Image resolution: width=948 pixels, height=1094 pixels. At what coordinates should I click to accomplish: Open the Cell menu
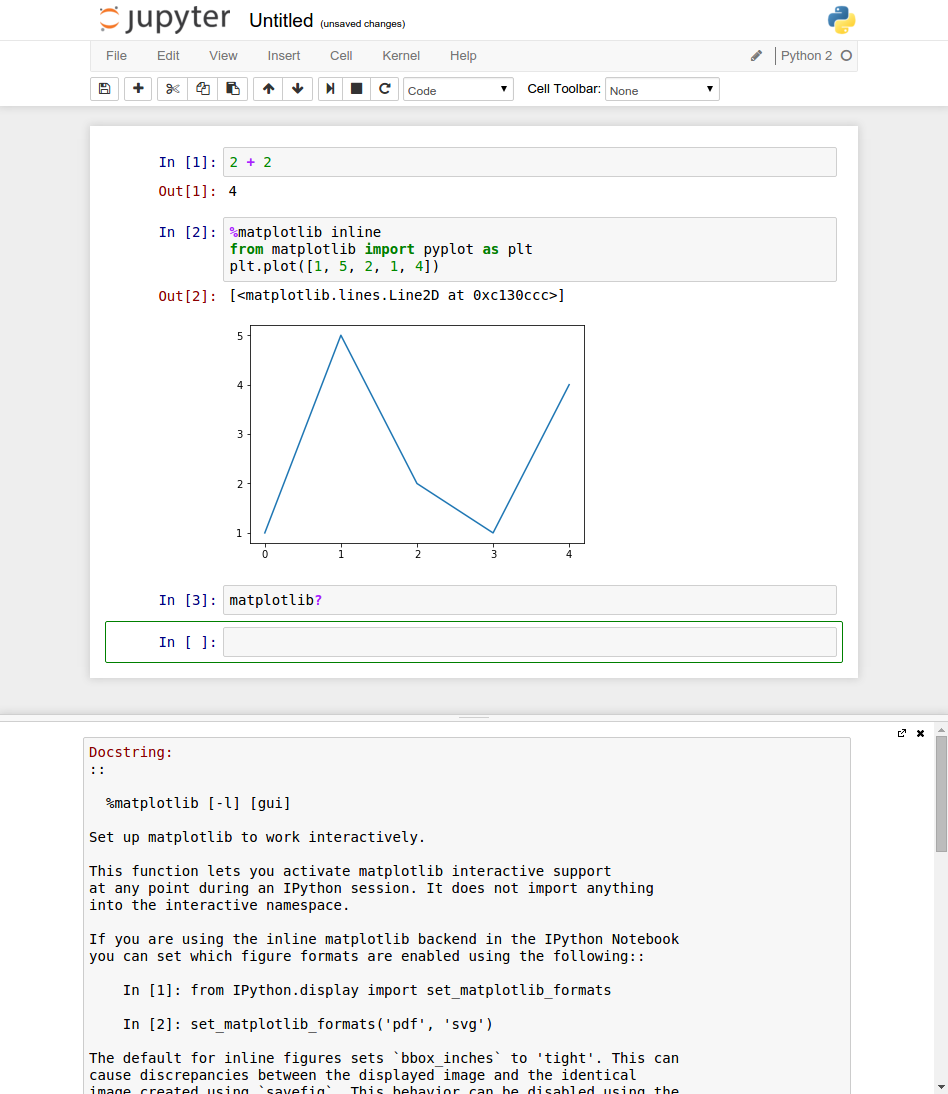click(x=341, y=56)
